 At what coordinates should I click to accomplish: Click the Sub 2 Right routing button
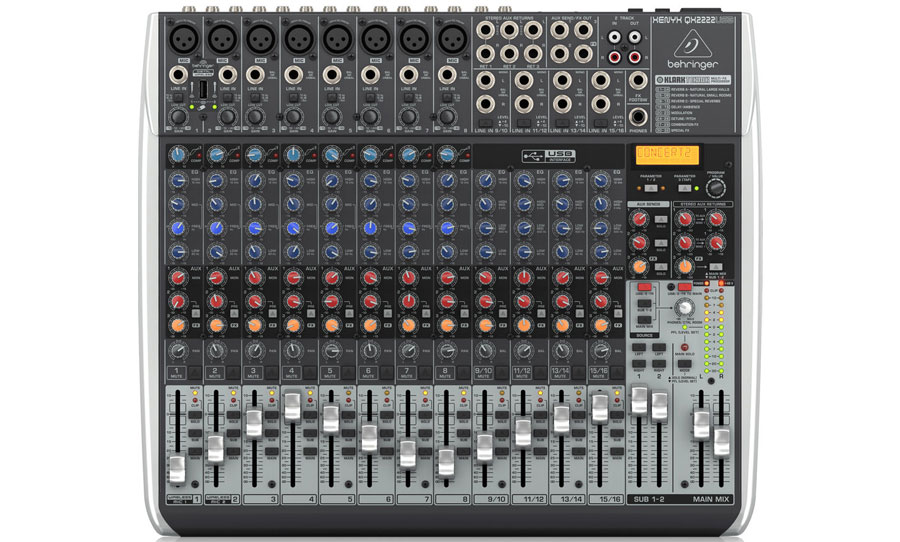point(659,364)
